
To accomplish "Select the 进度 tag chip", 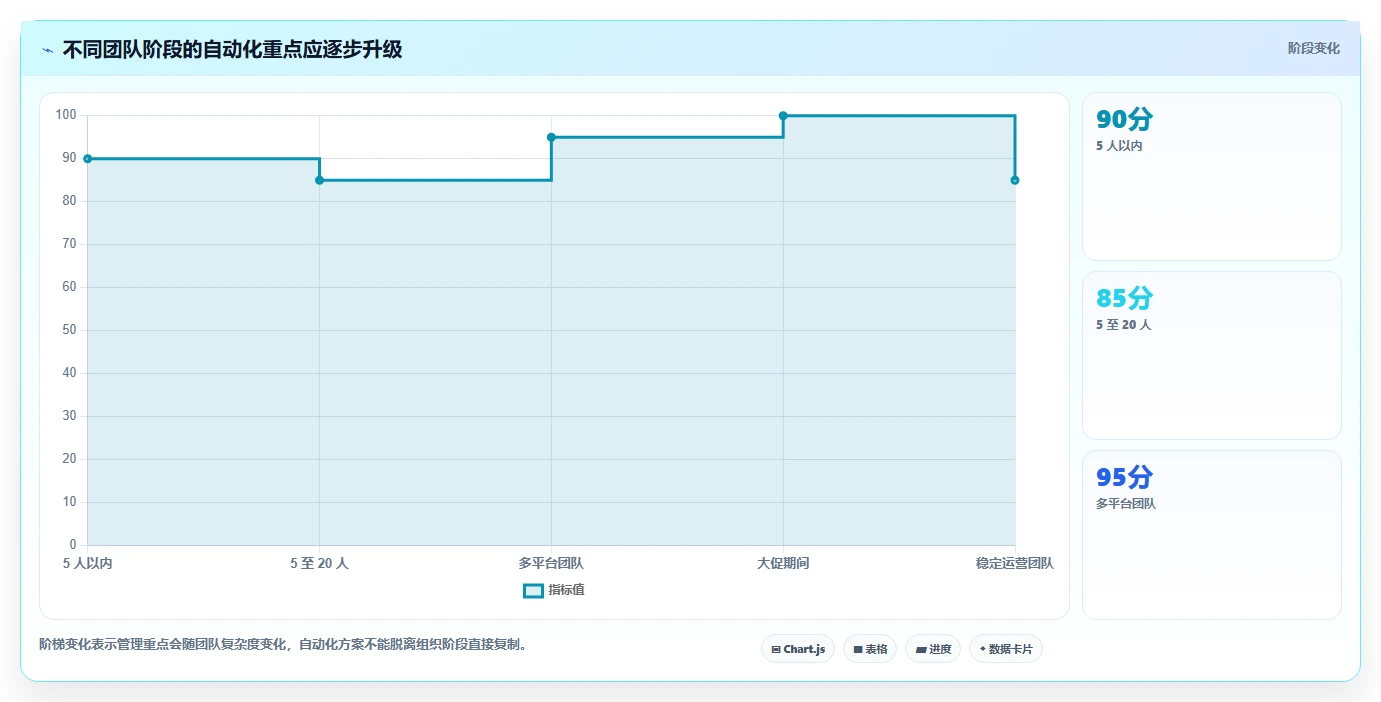I will coord(932,649).
